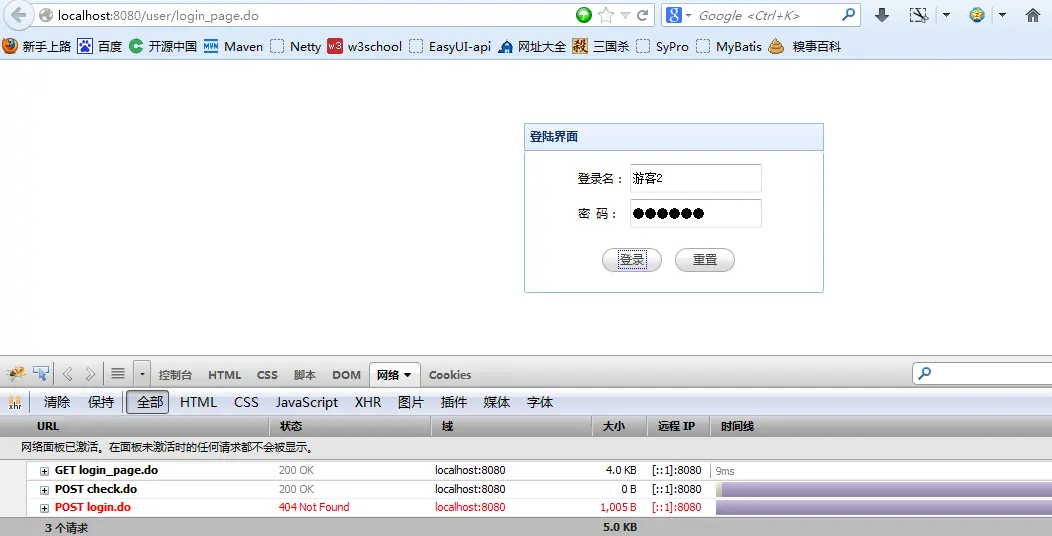
Task: Click the Firebug bug icon
Action: [15, 374]
